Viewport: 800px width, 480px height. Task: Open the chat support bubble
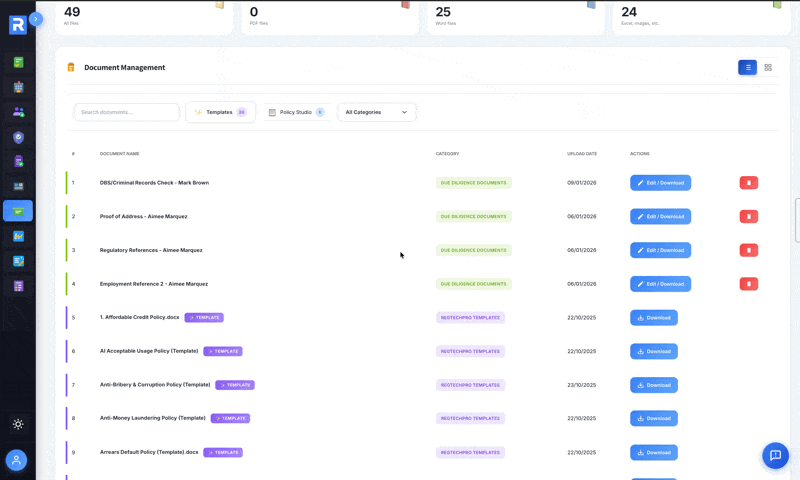tap(776, 455)
